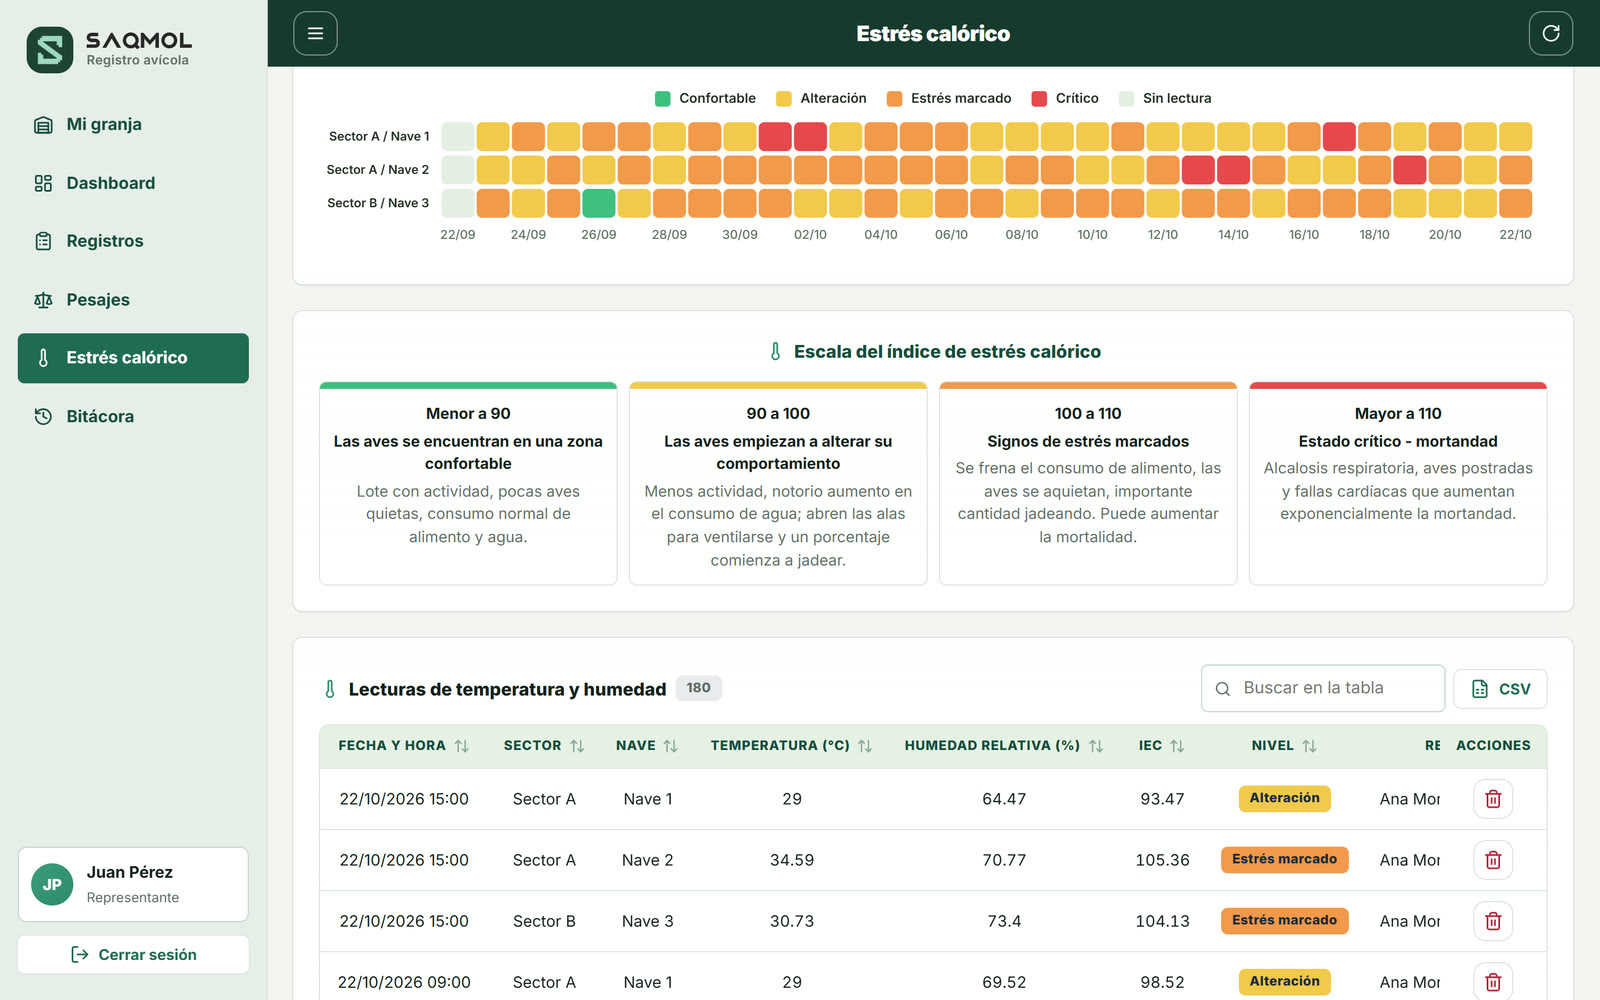Open Bitácora section
Viewport: 1600px width, 1000px height.
click(x=133, y=416)
